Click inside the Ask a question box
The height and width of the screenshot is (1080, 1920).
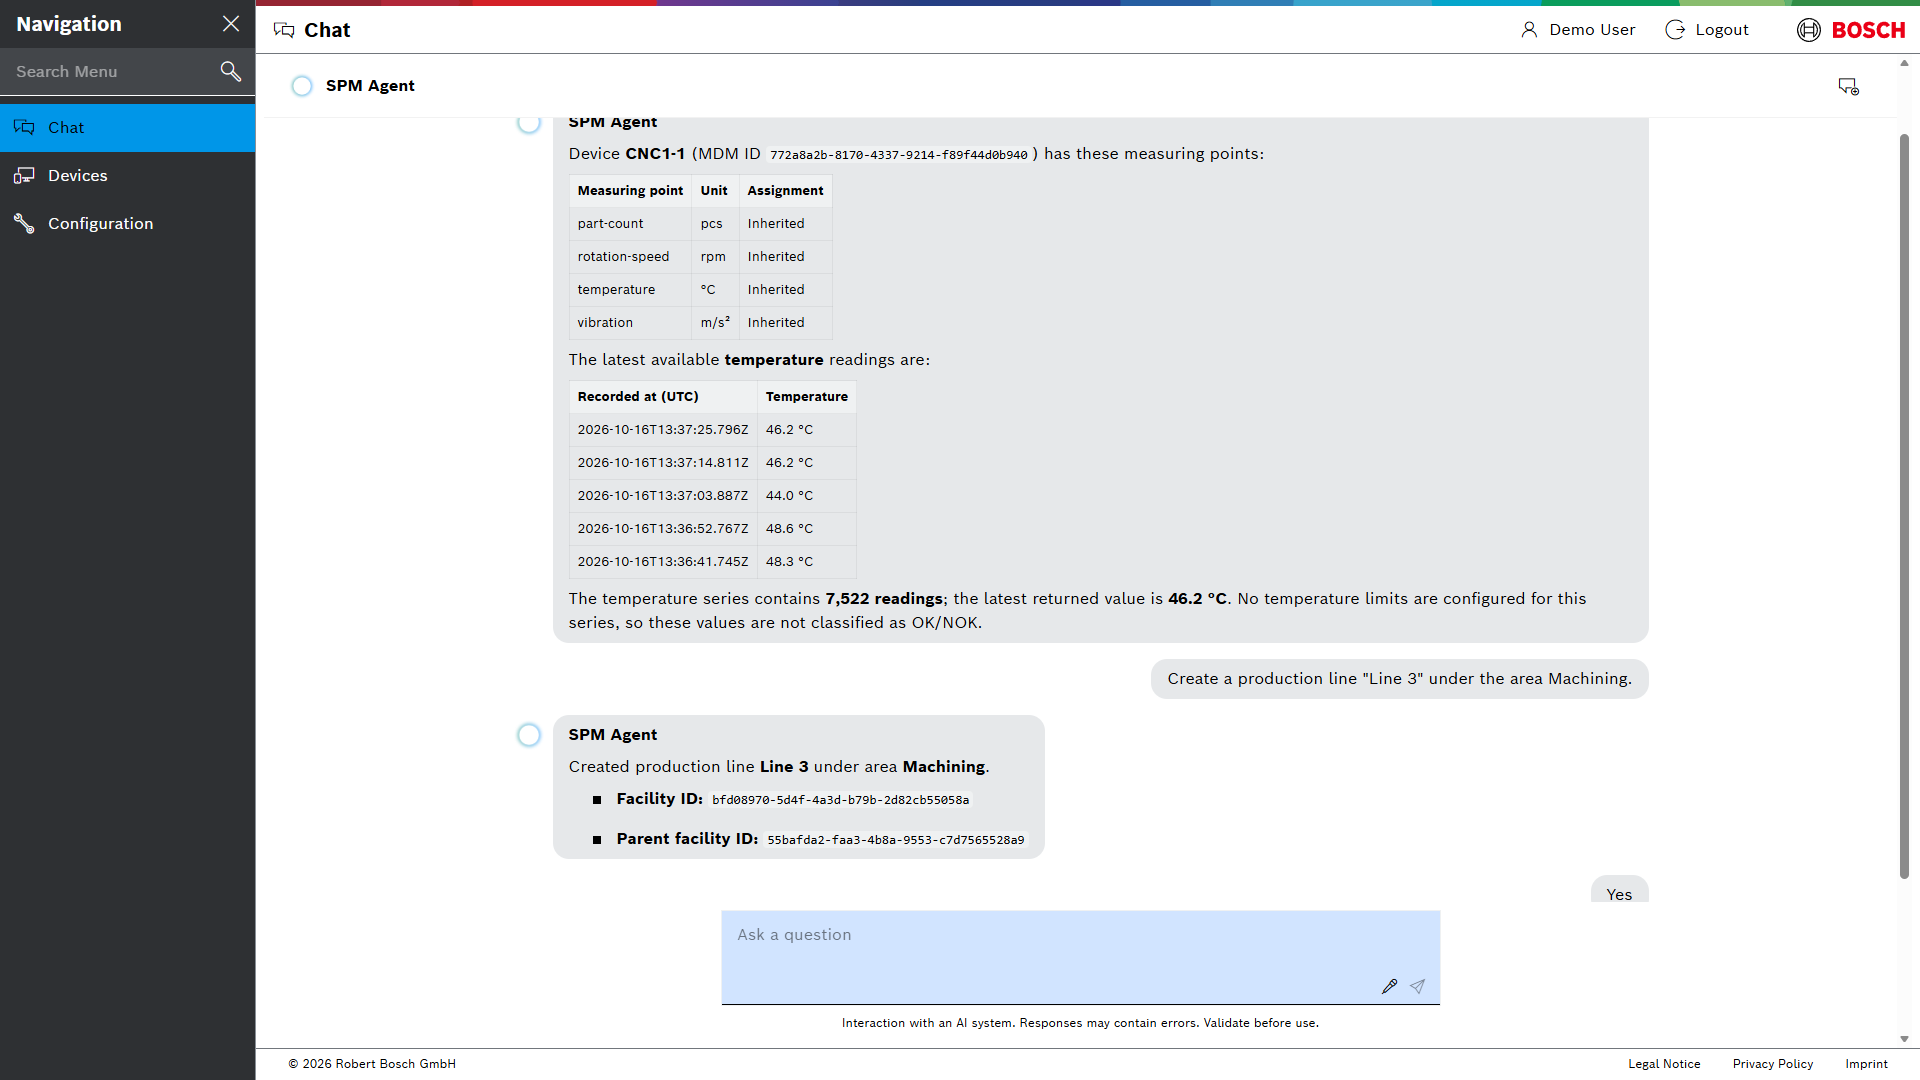pyautogui.click(x=1080, y=957)
